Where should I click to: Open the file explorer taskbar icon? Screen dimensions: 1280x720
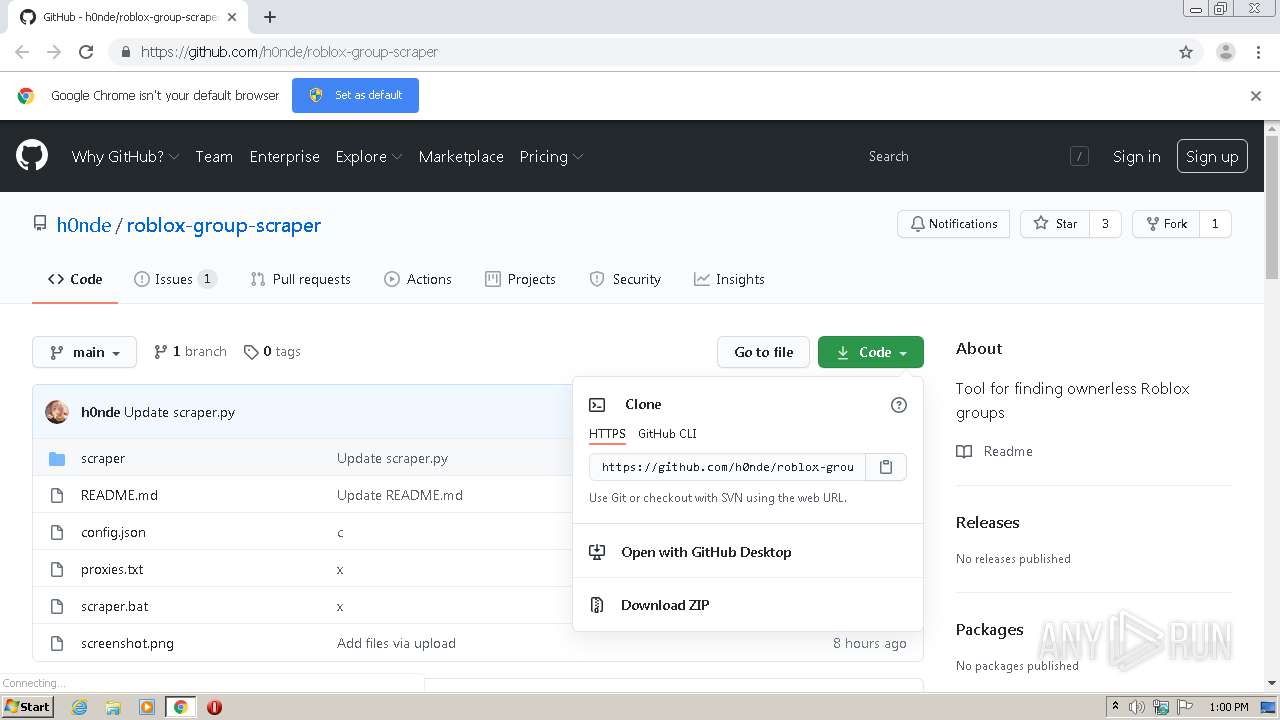tap(113, 707)
